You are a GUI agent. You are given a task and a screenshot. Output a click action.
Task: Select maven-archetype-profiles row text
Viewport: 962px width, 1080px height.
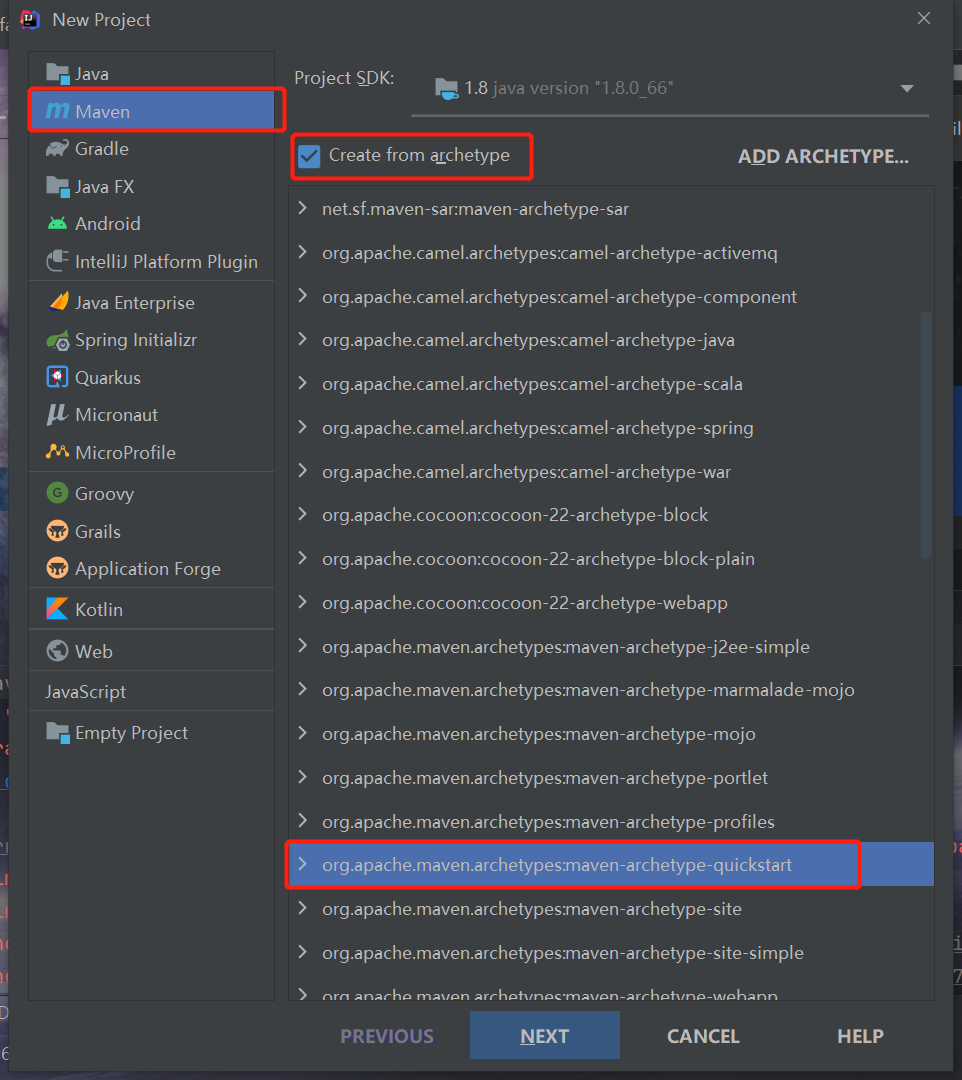click(x=548, y=822)
